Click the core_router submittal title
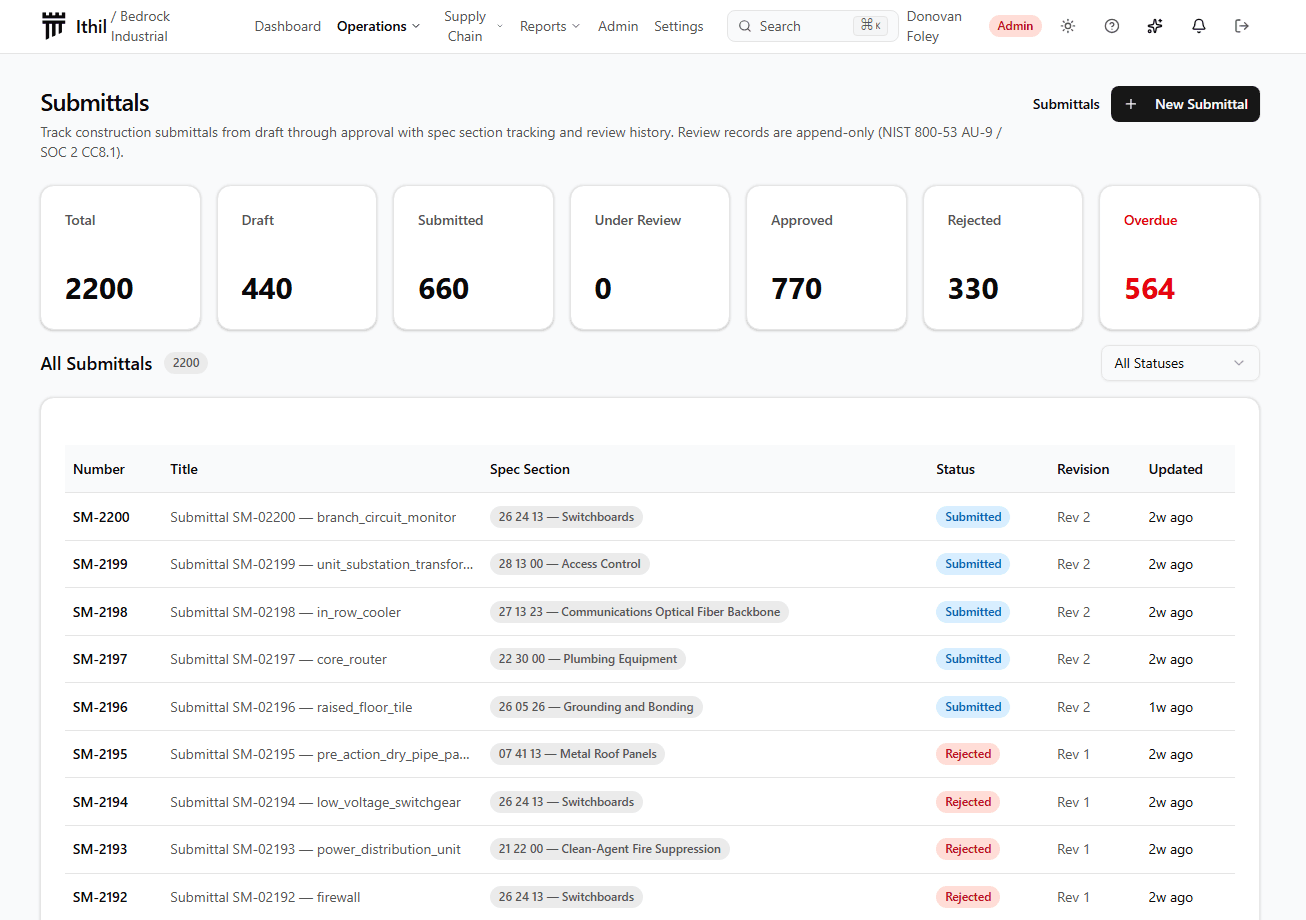Screen dimensions: 1306x920 [278, 659]
